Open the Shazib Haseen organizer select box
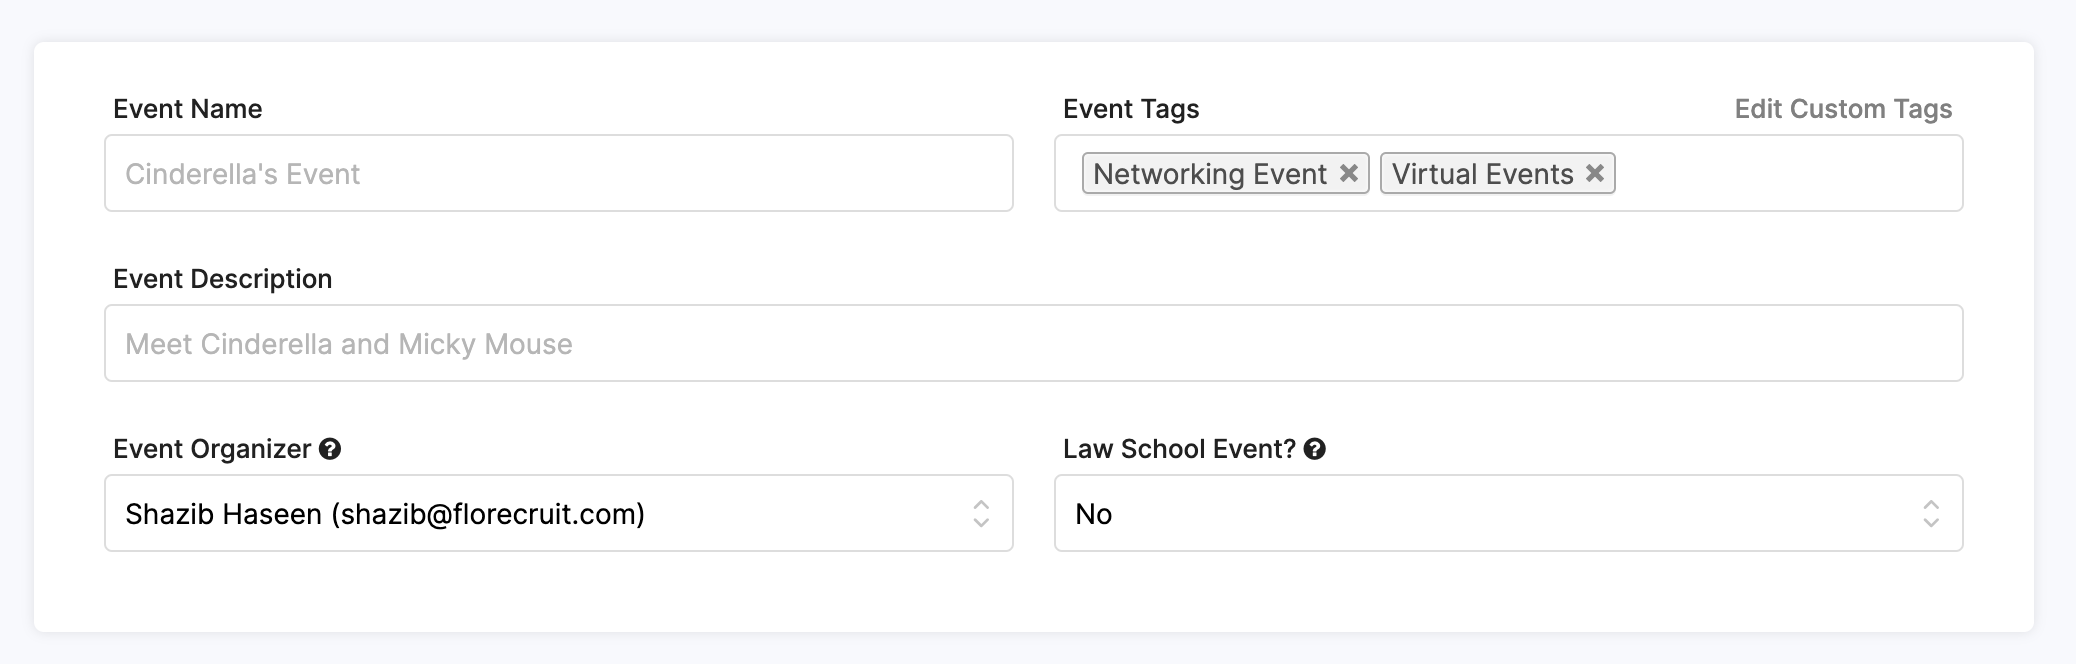The image size is (2076, 664). tap(540, 513)
